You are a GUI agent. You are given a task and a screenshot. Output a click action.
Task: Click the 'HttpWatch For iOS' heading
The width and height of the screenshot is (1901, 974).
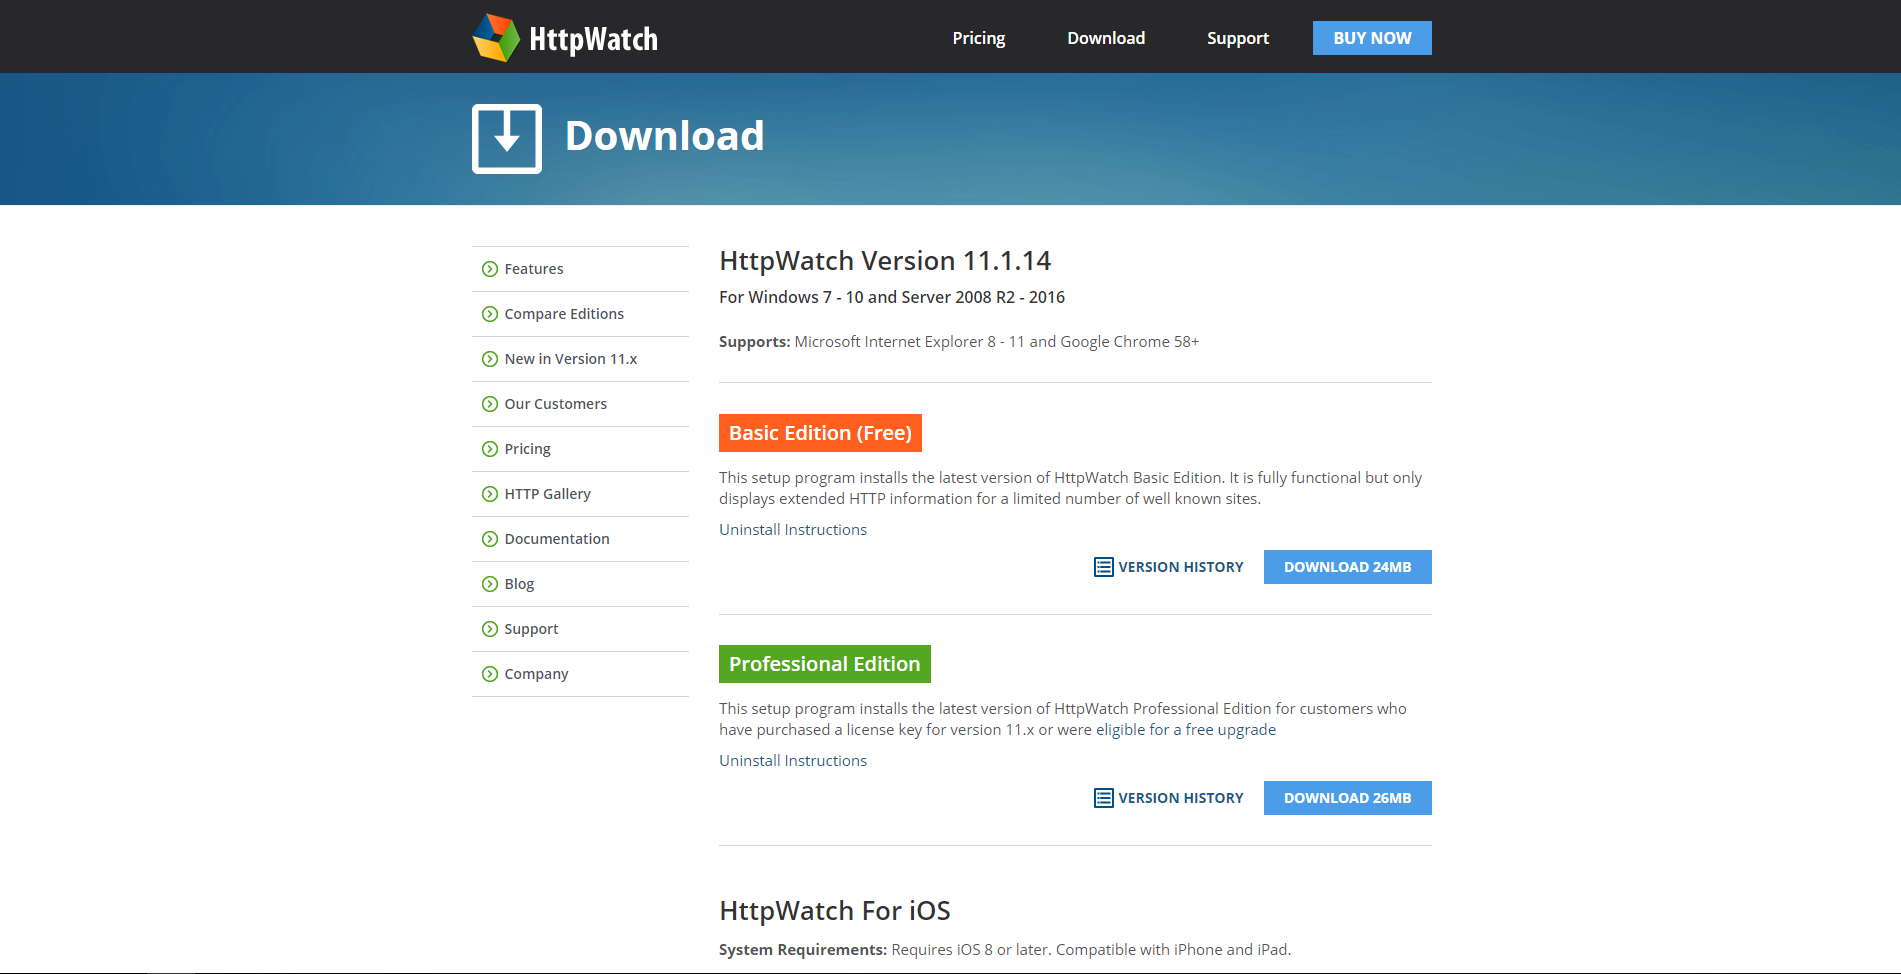point(835,911)
